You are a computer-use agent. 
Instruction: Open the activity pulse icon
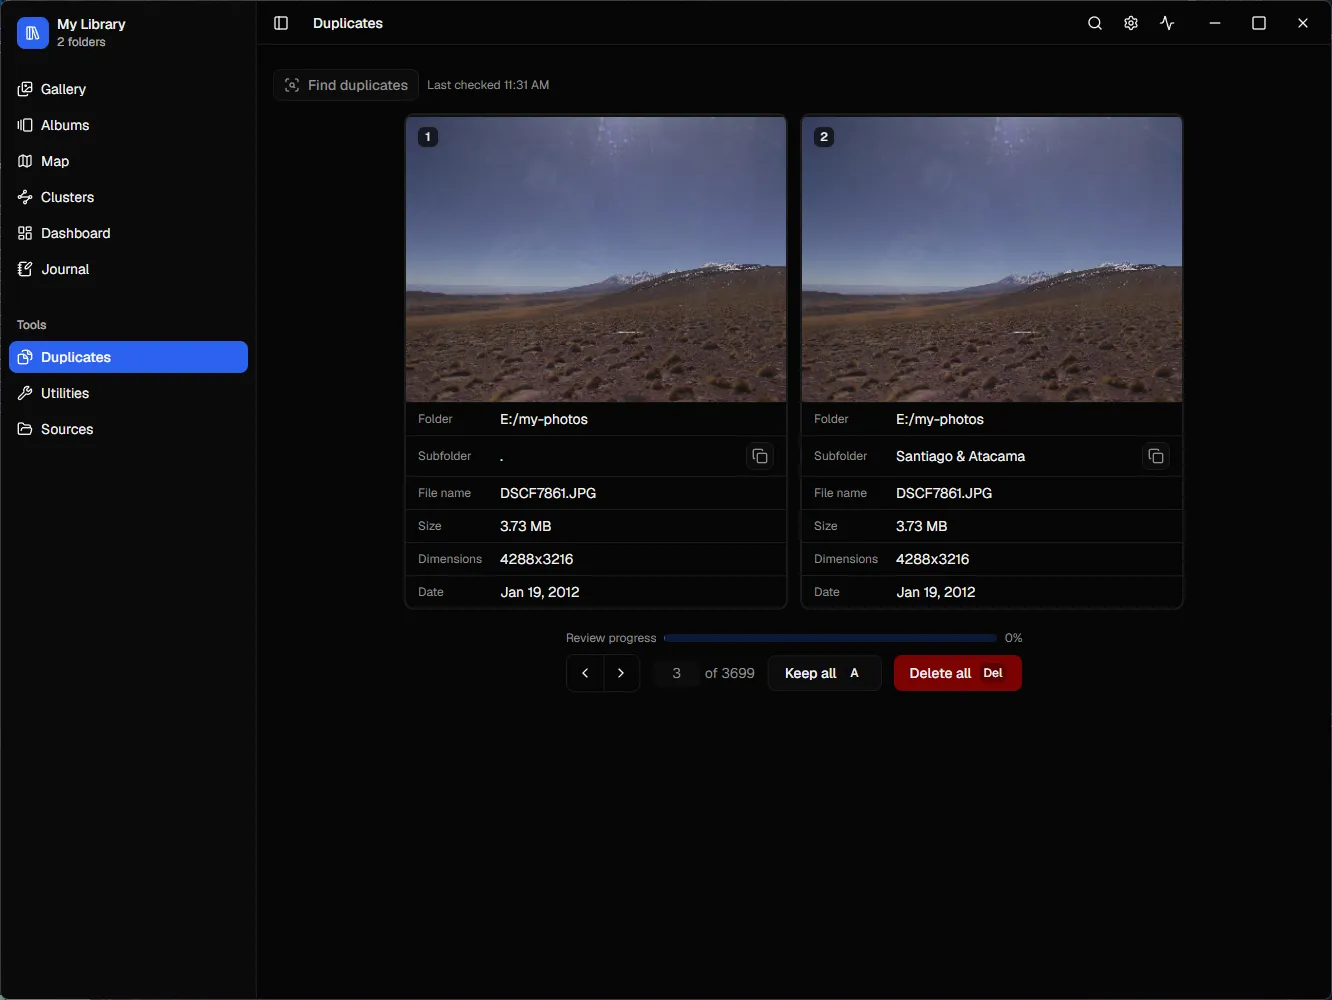click(1167, 23)
